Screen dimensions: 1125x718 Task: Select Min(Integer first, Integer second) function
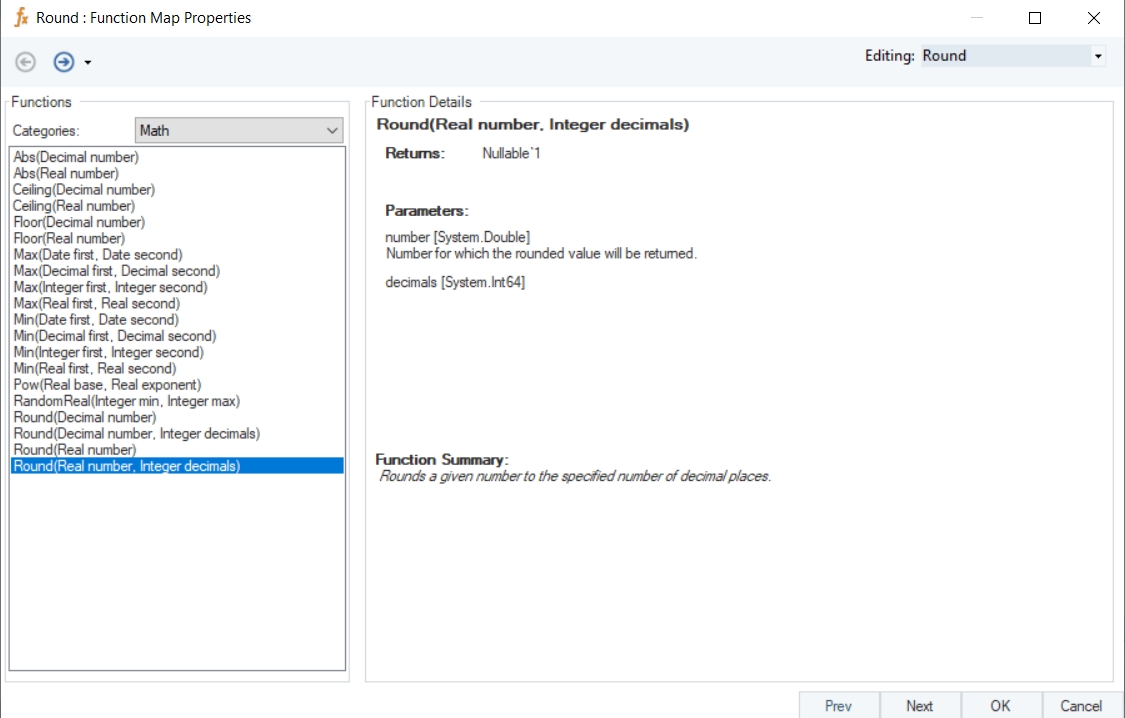(x=108, y=352)
